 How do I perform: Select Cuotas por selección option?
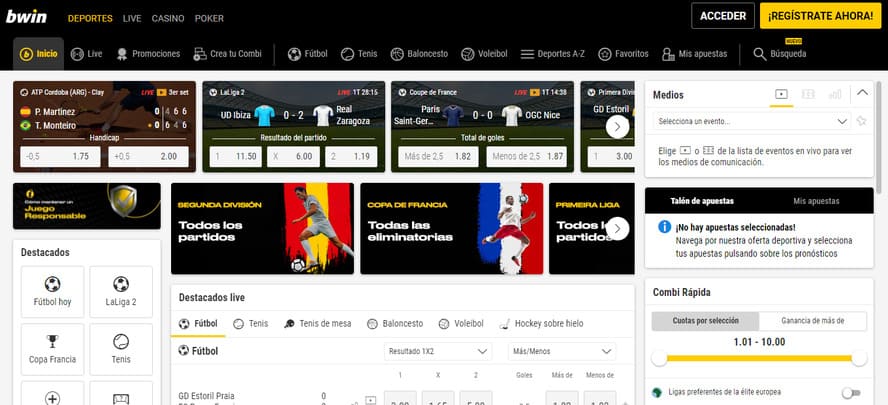point(705,321)
